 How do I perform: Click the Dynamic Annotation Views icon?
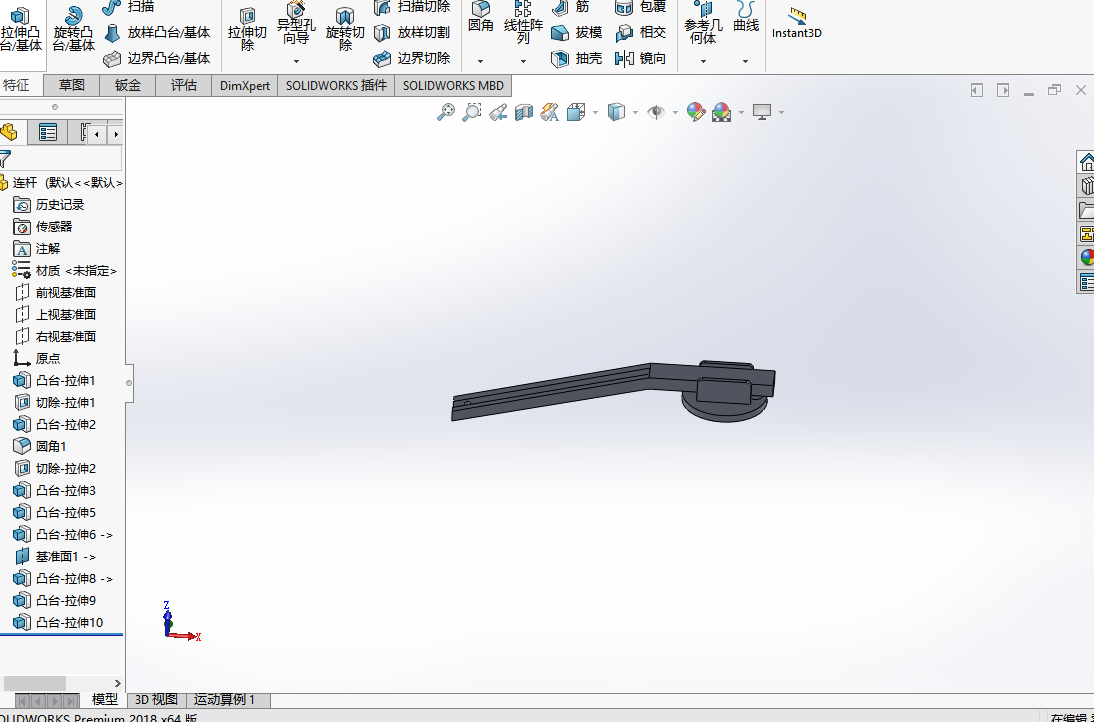coord(549,112)
